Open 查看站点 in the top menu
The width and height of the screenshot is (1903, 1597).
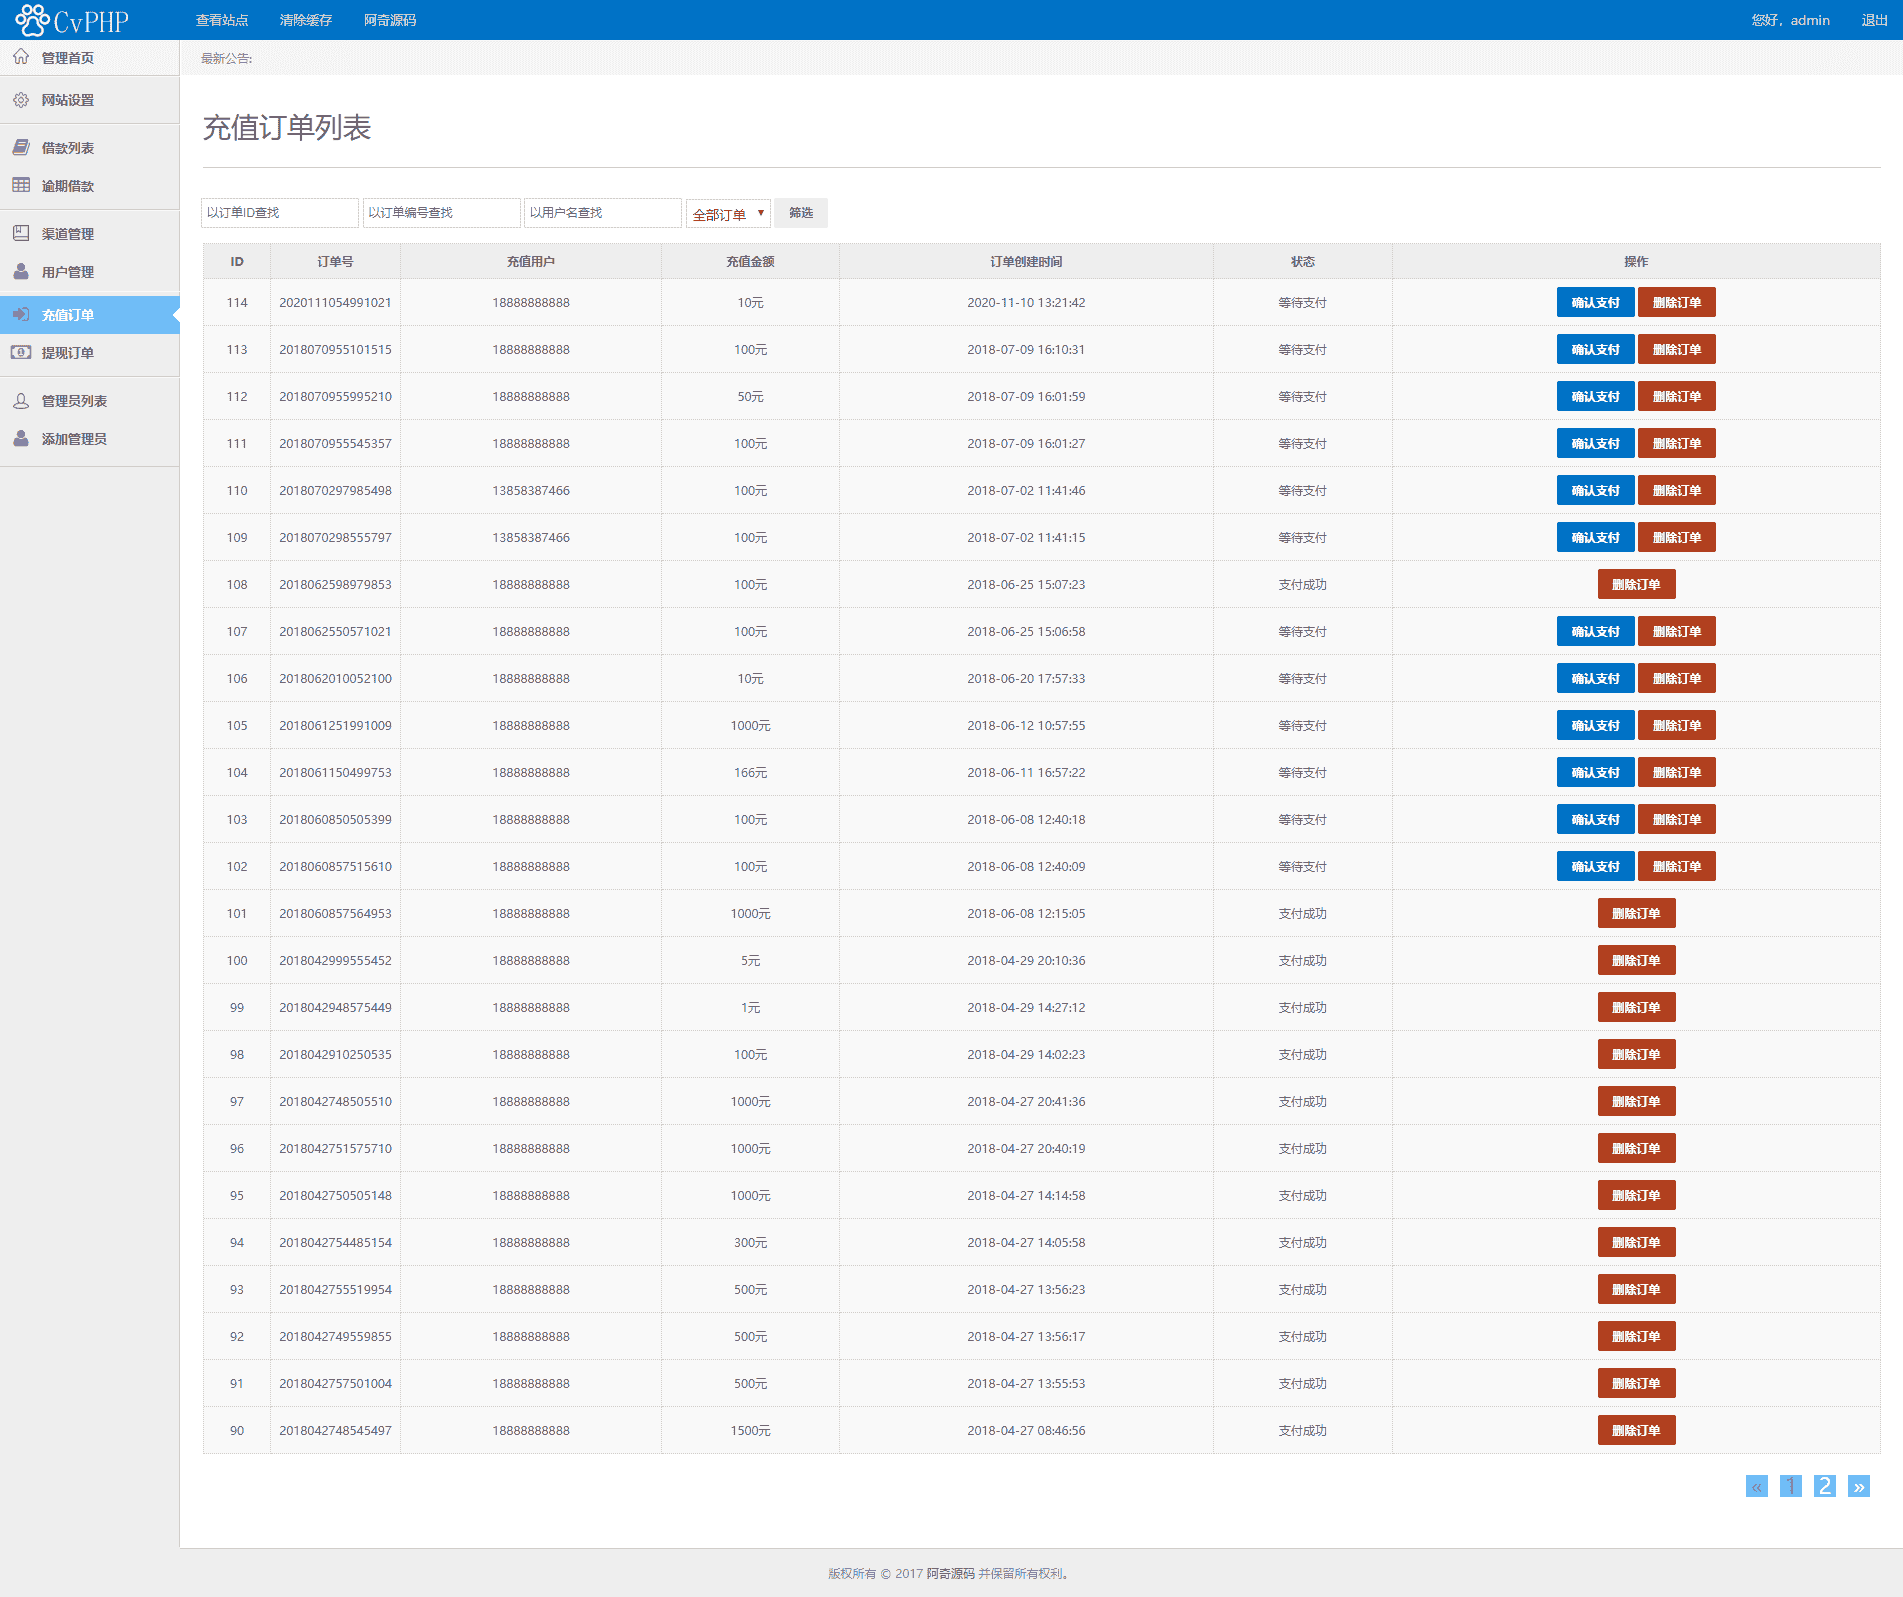click(222, 20)
